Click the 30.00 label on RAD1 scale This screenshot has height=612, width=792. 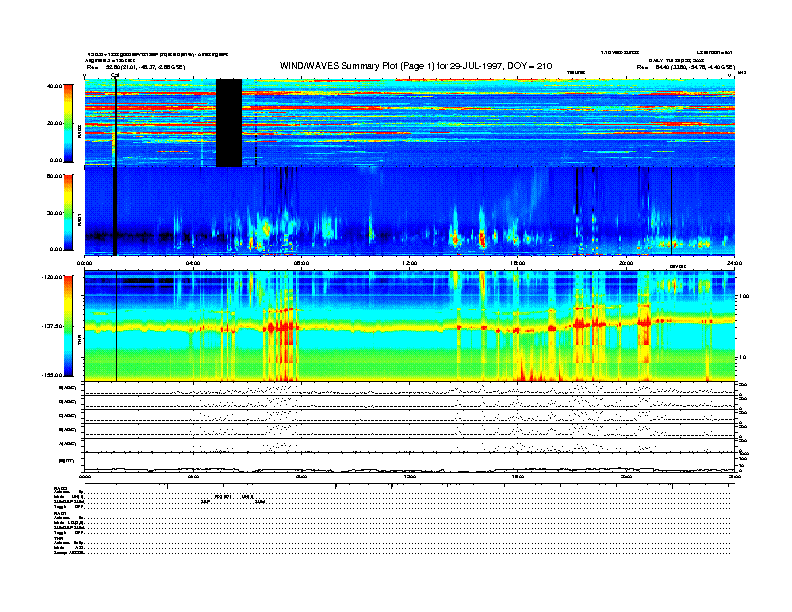click(54, 213)
